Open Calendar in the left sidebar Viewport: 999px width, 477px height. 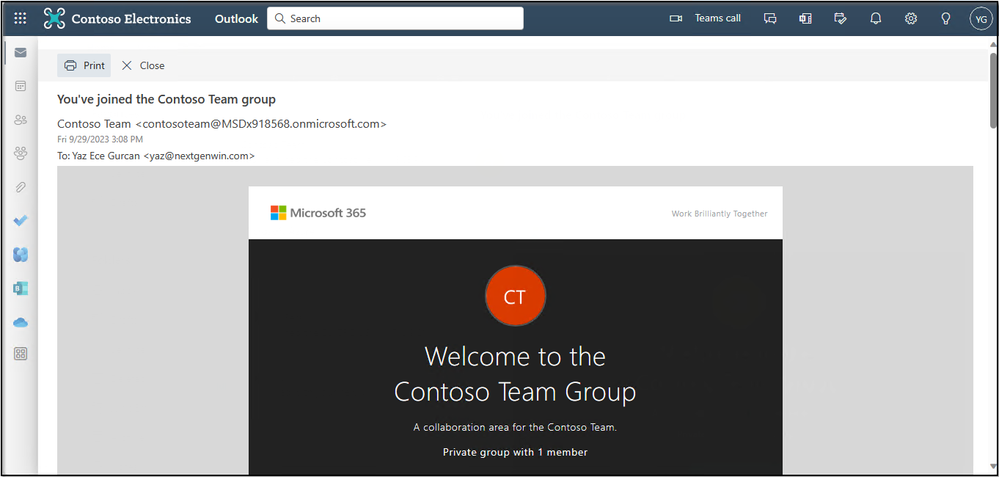coord(20,85)
